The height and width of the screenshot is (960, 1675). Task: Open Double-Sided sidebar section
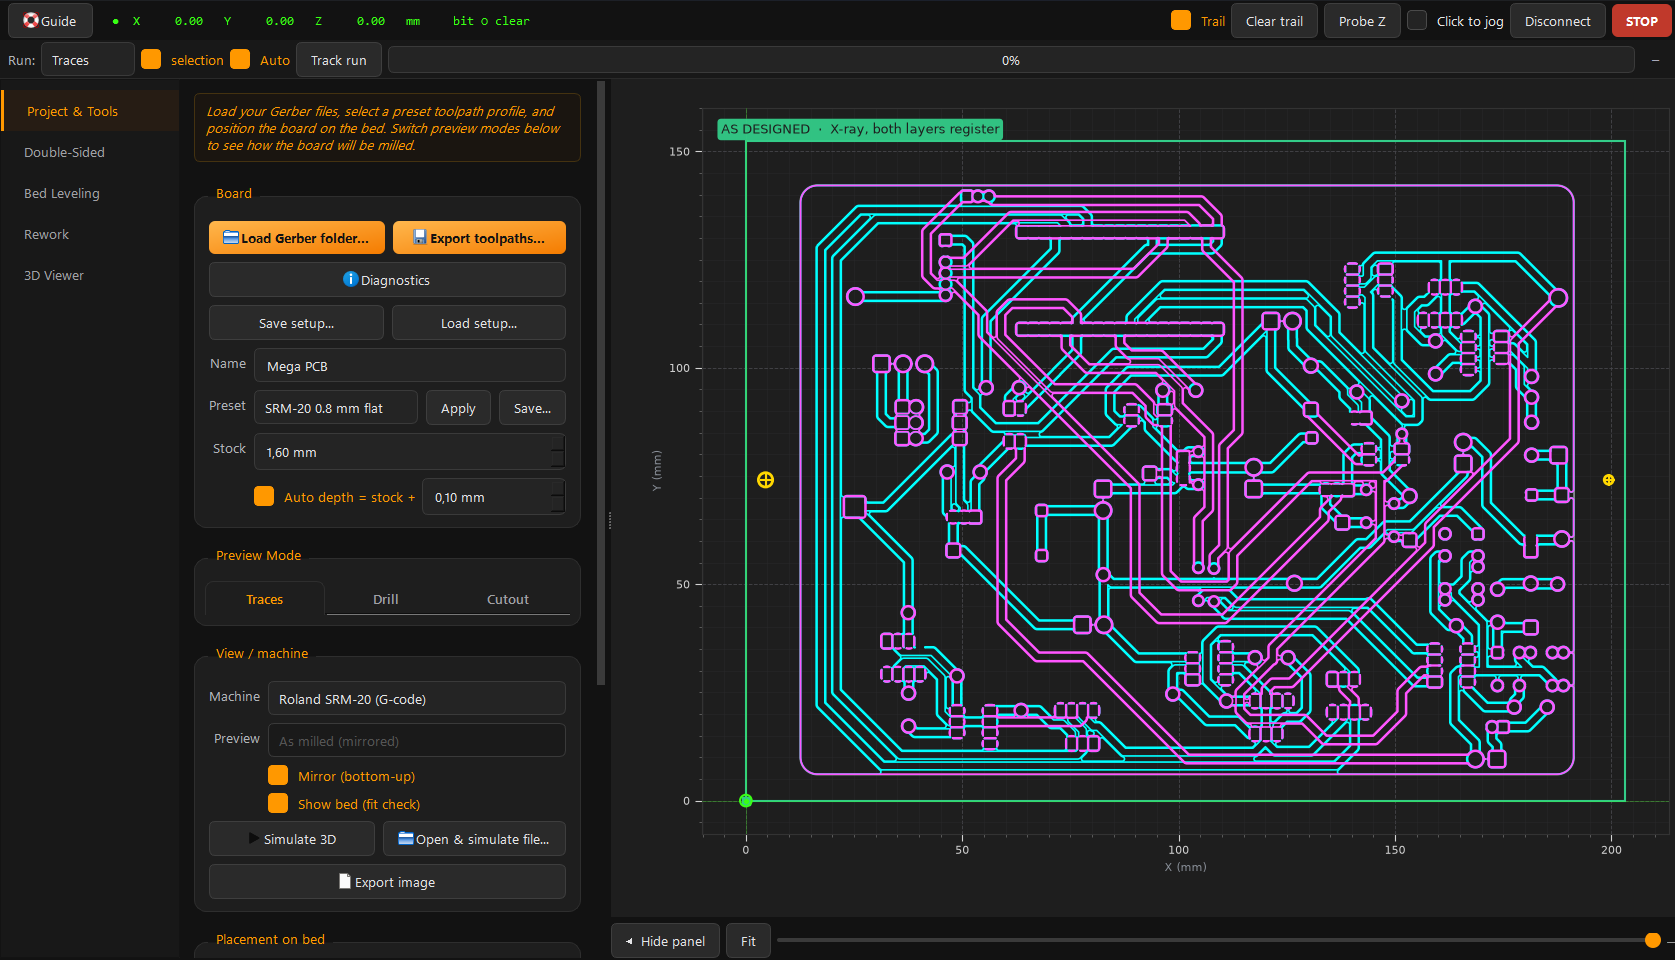click(90, 152)
